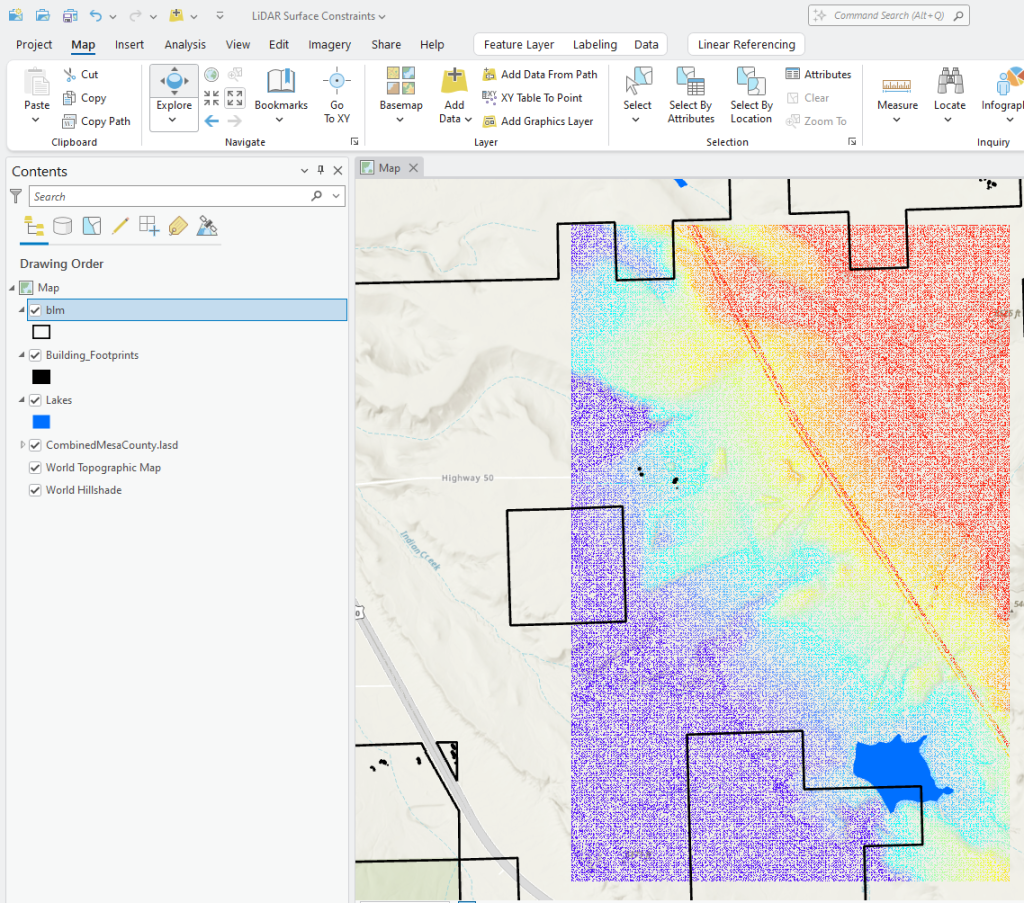The width and height of the screenshot is (1024, 903).
Task: Click the blue Lakes color swatch
Action: pos(39,421)
